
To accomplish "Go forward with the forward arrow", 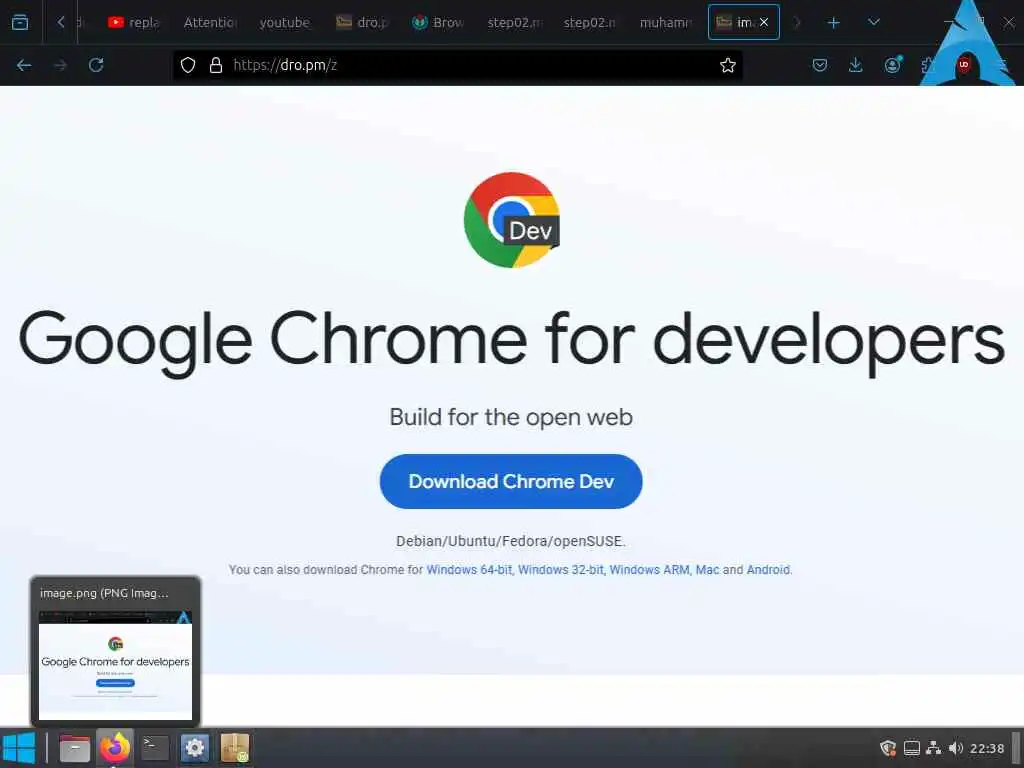I will tap(60, 65).
